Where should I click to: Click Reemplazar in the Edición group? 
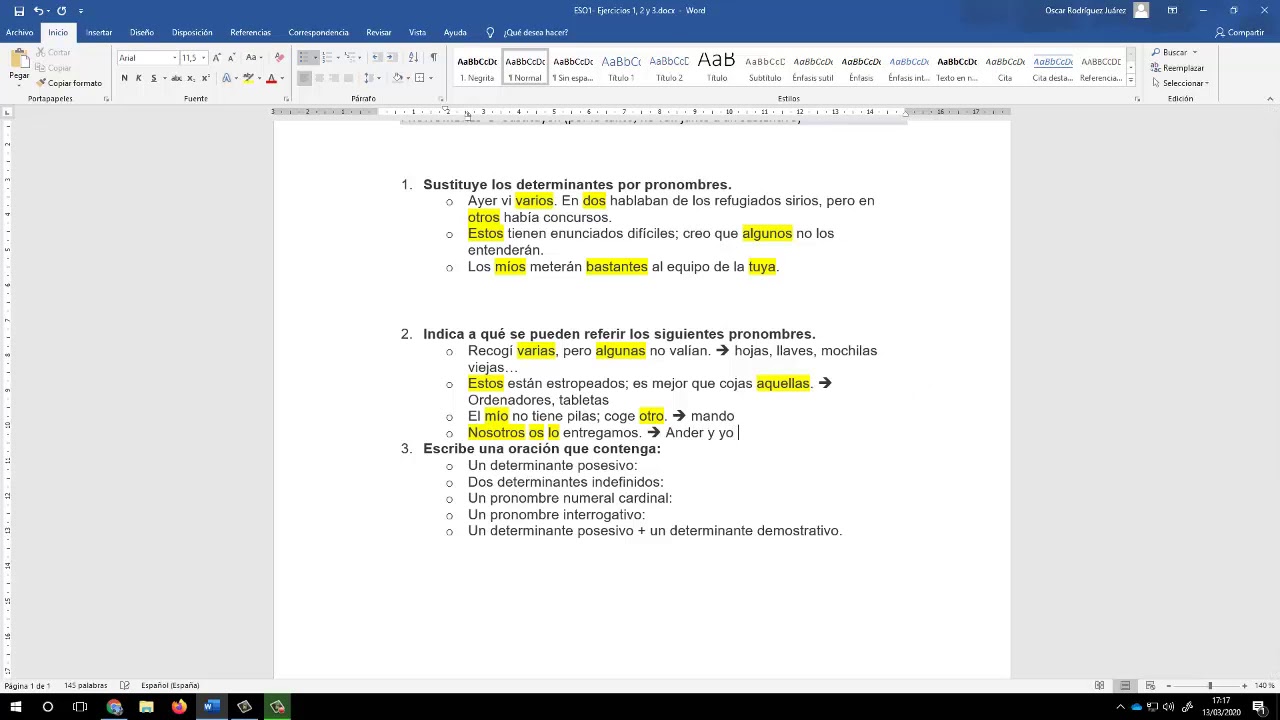(1182, 68)
